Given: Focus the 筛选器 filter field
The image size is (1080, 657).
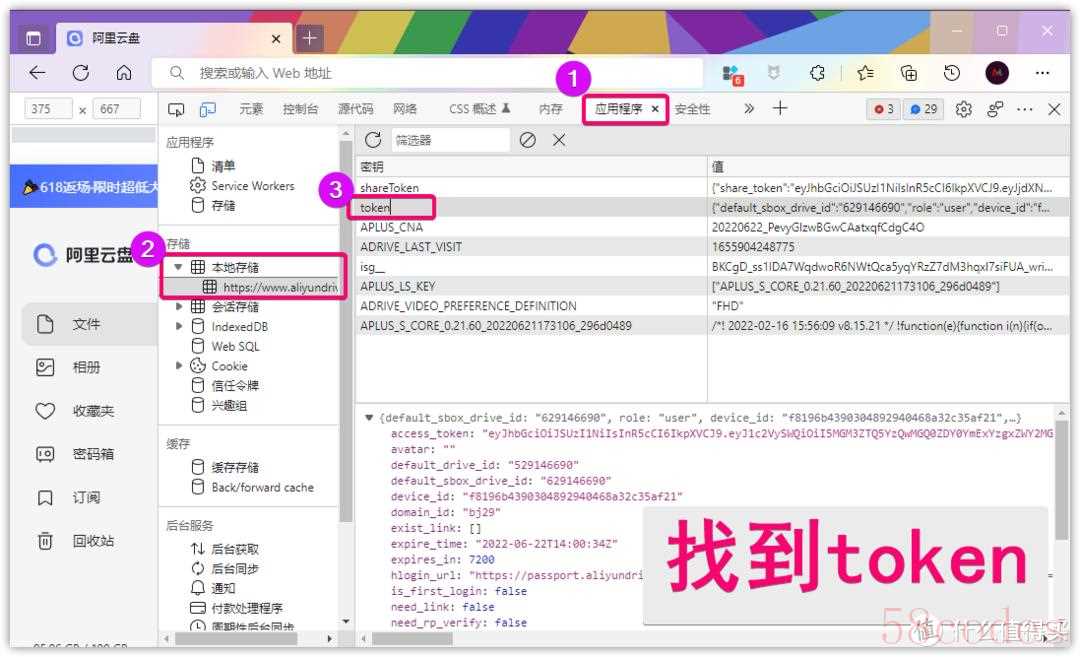Looking at the screenshot, I should tap(450, 140).
